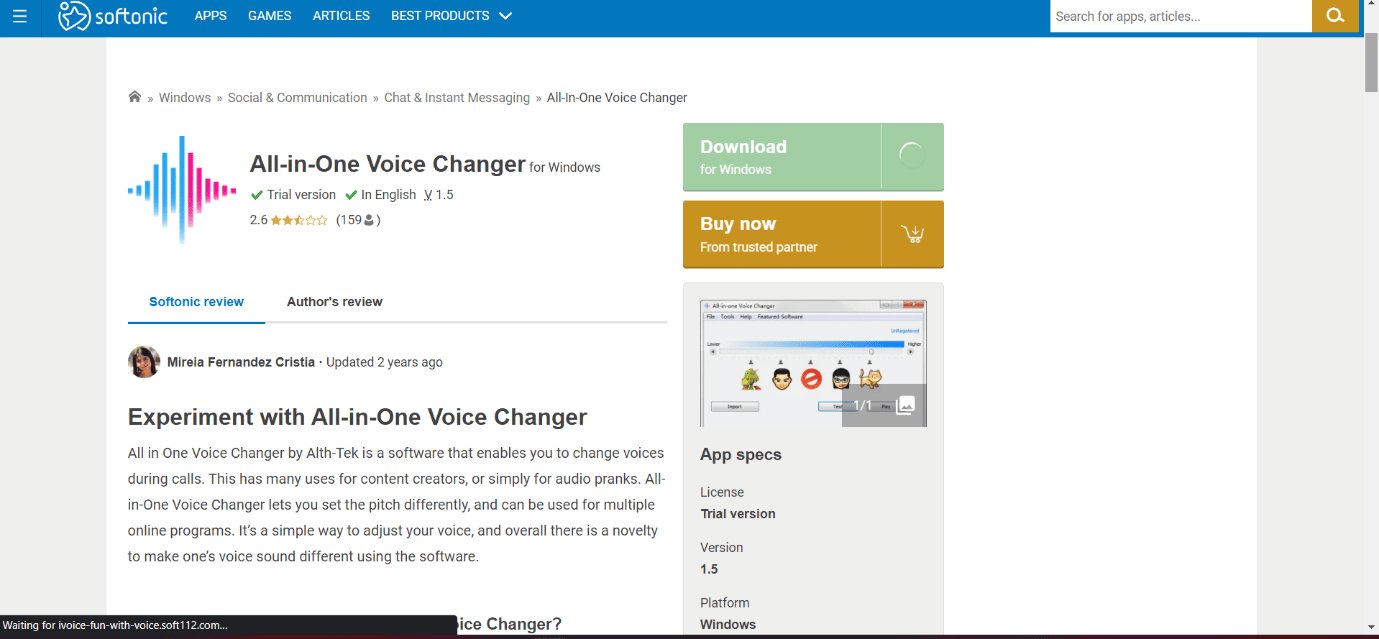Open the app screenshot thumbnail

813,363
